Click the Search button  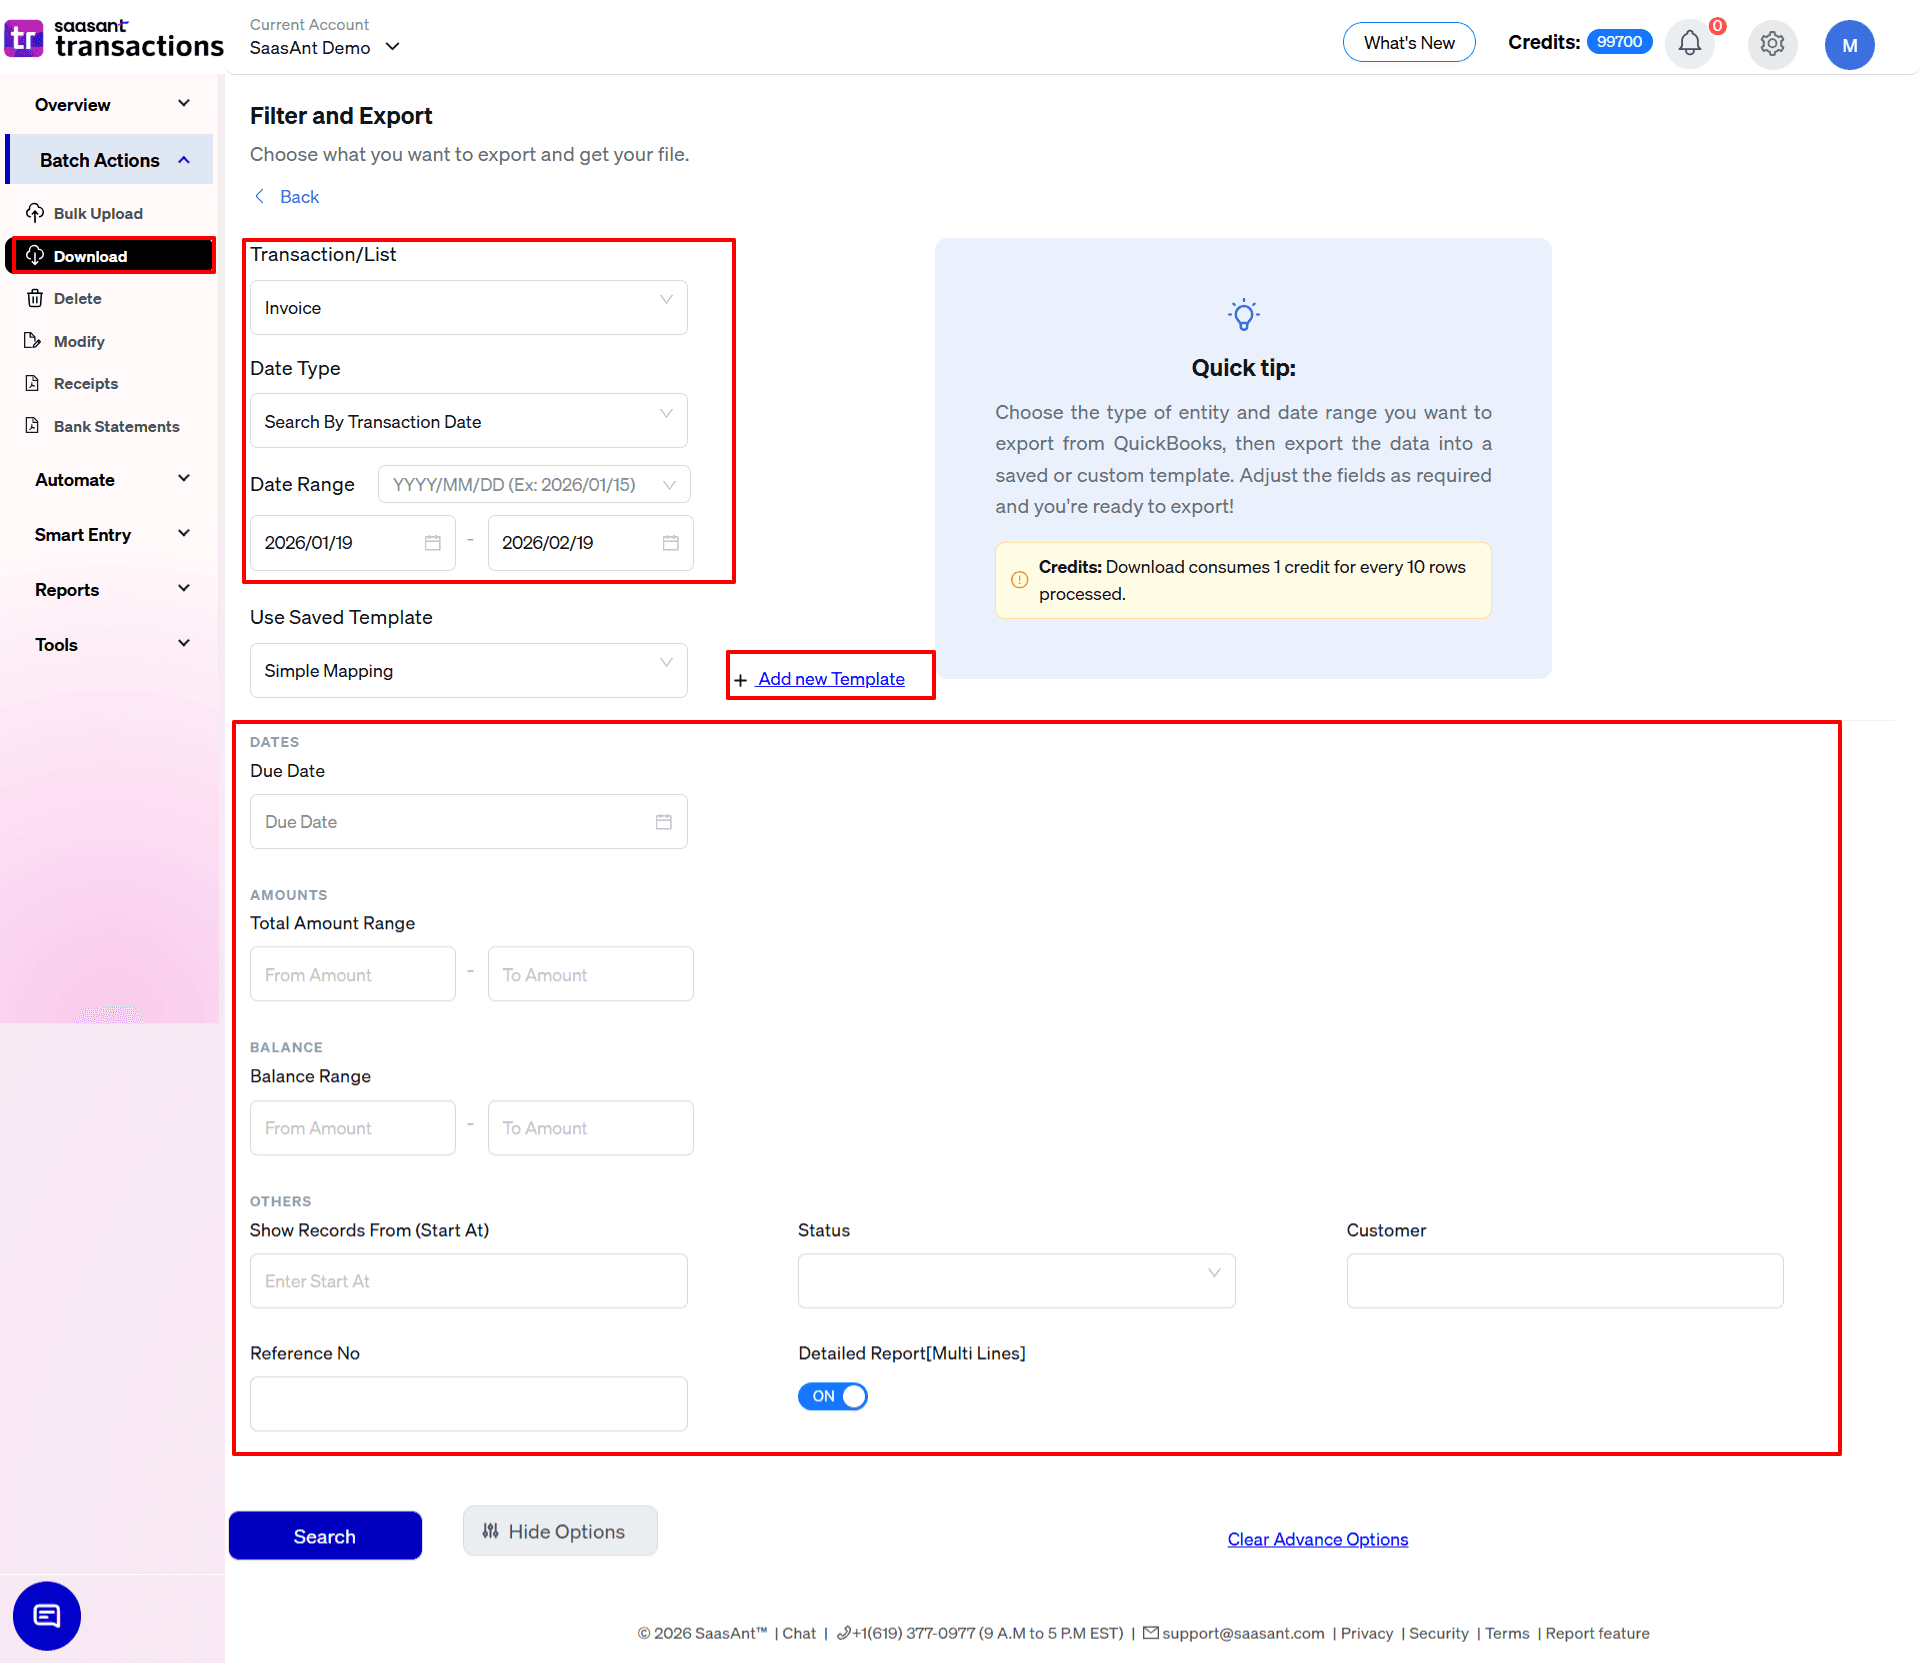tap(325, 1535)
